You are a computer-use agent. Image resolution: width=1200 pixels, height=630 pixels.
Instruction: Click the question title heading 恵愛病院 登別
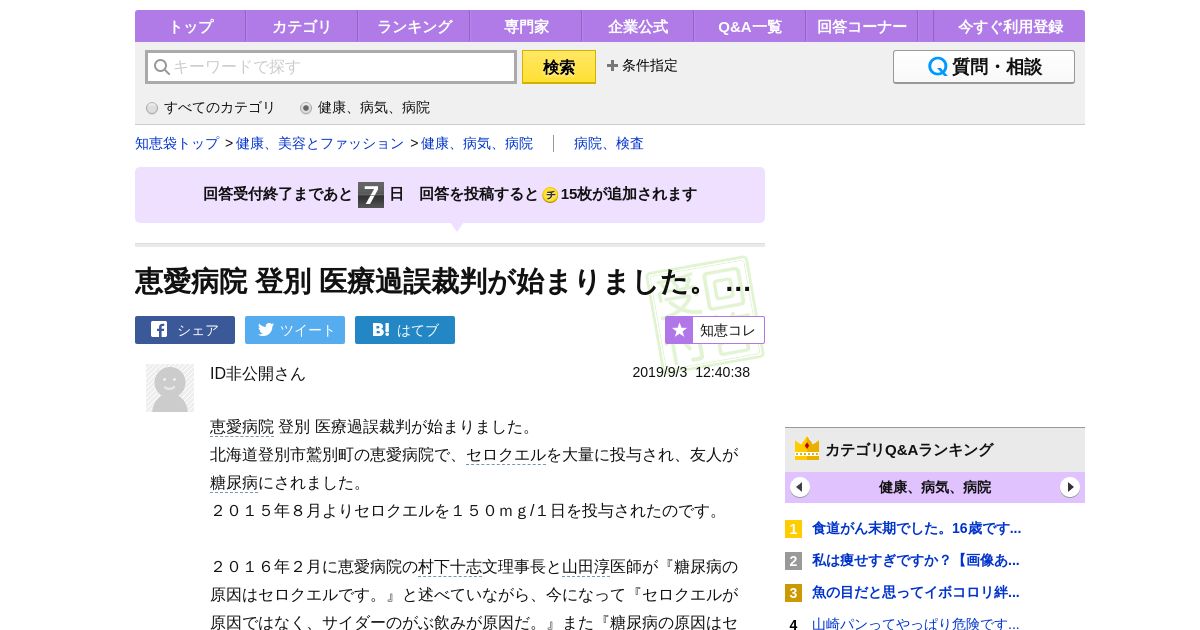[443, 281]
